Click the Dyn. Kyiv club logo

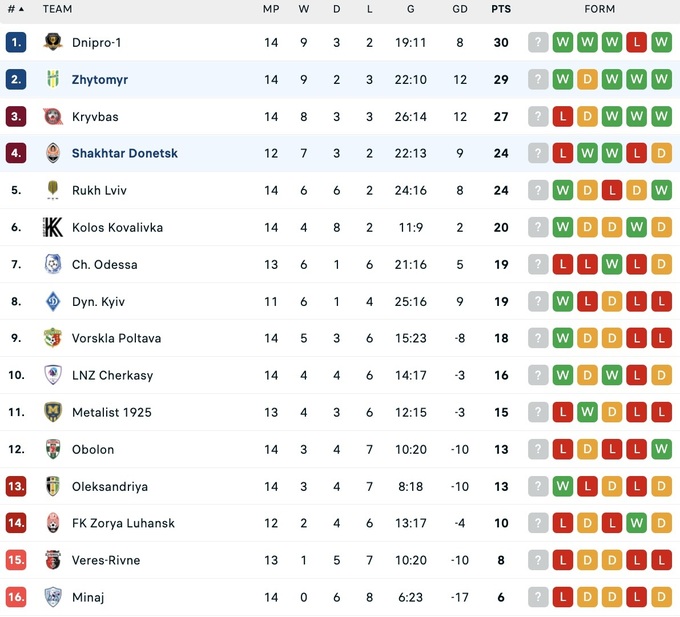pos(53,302)
